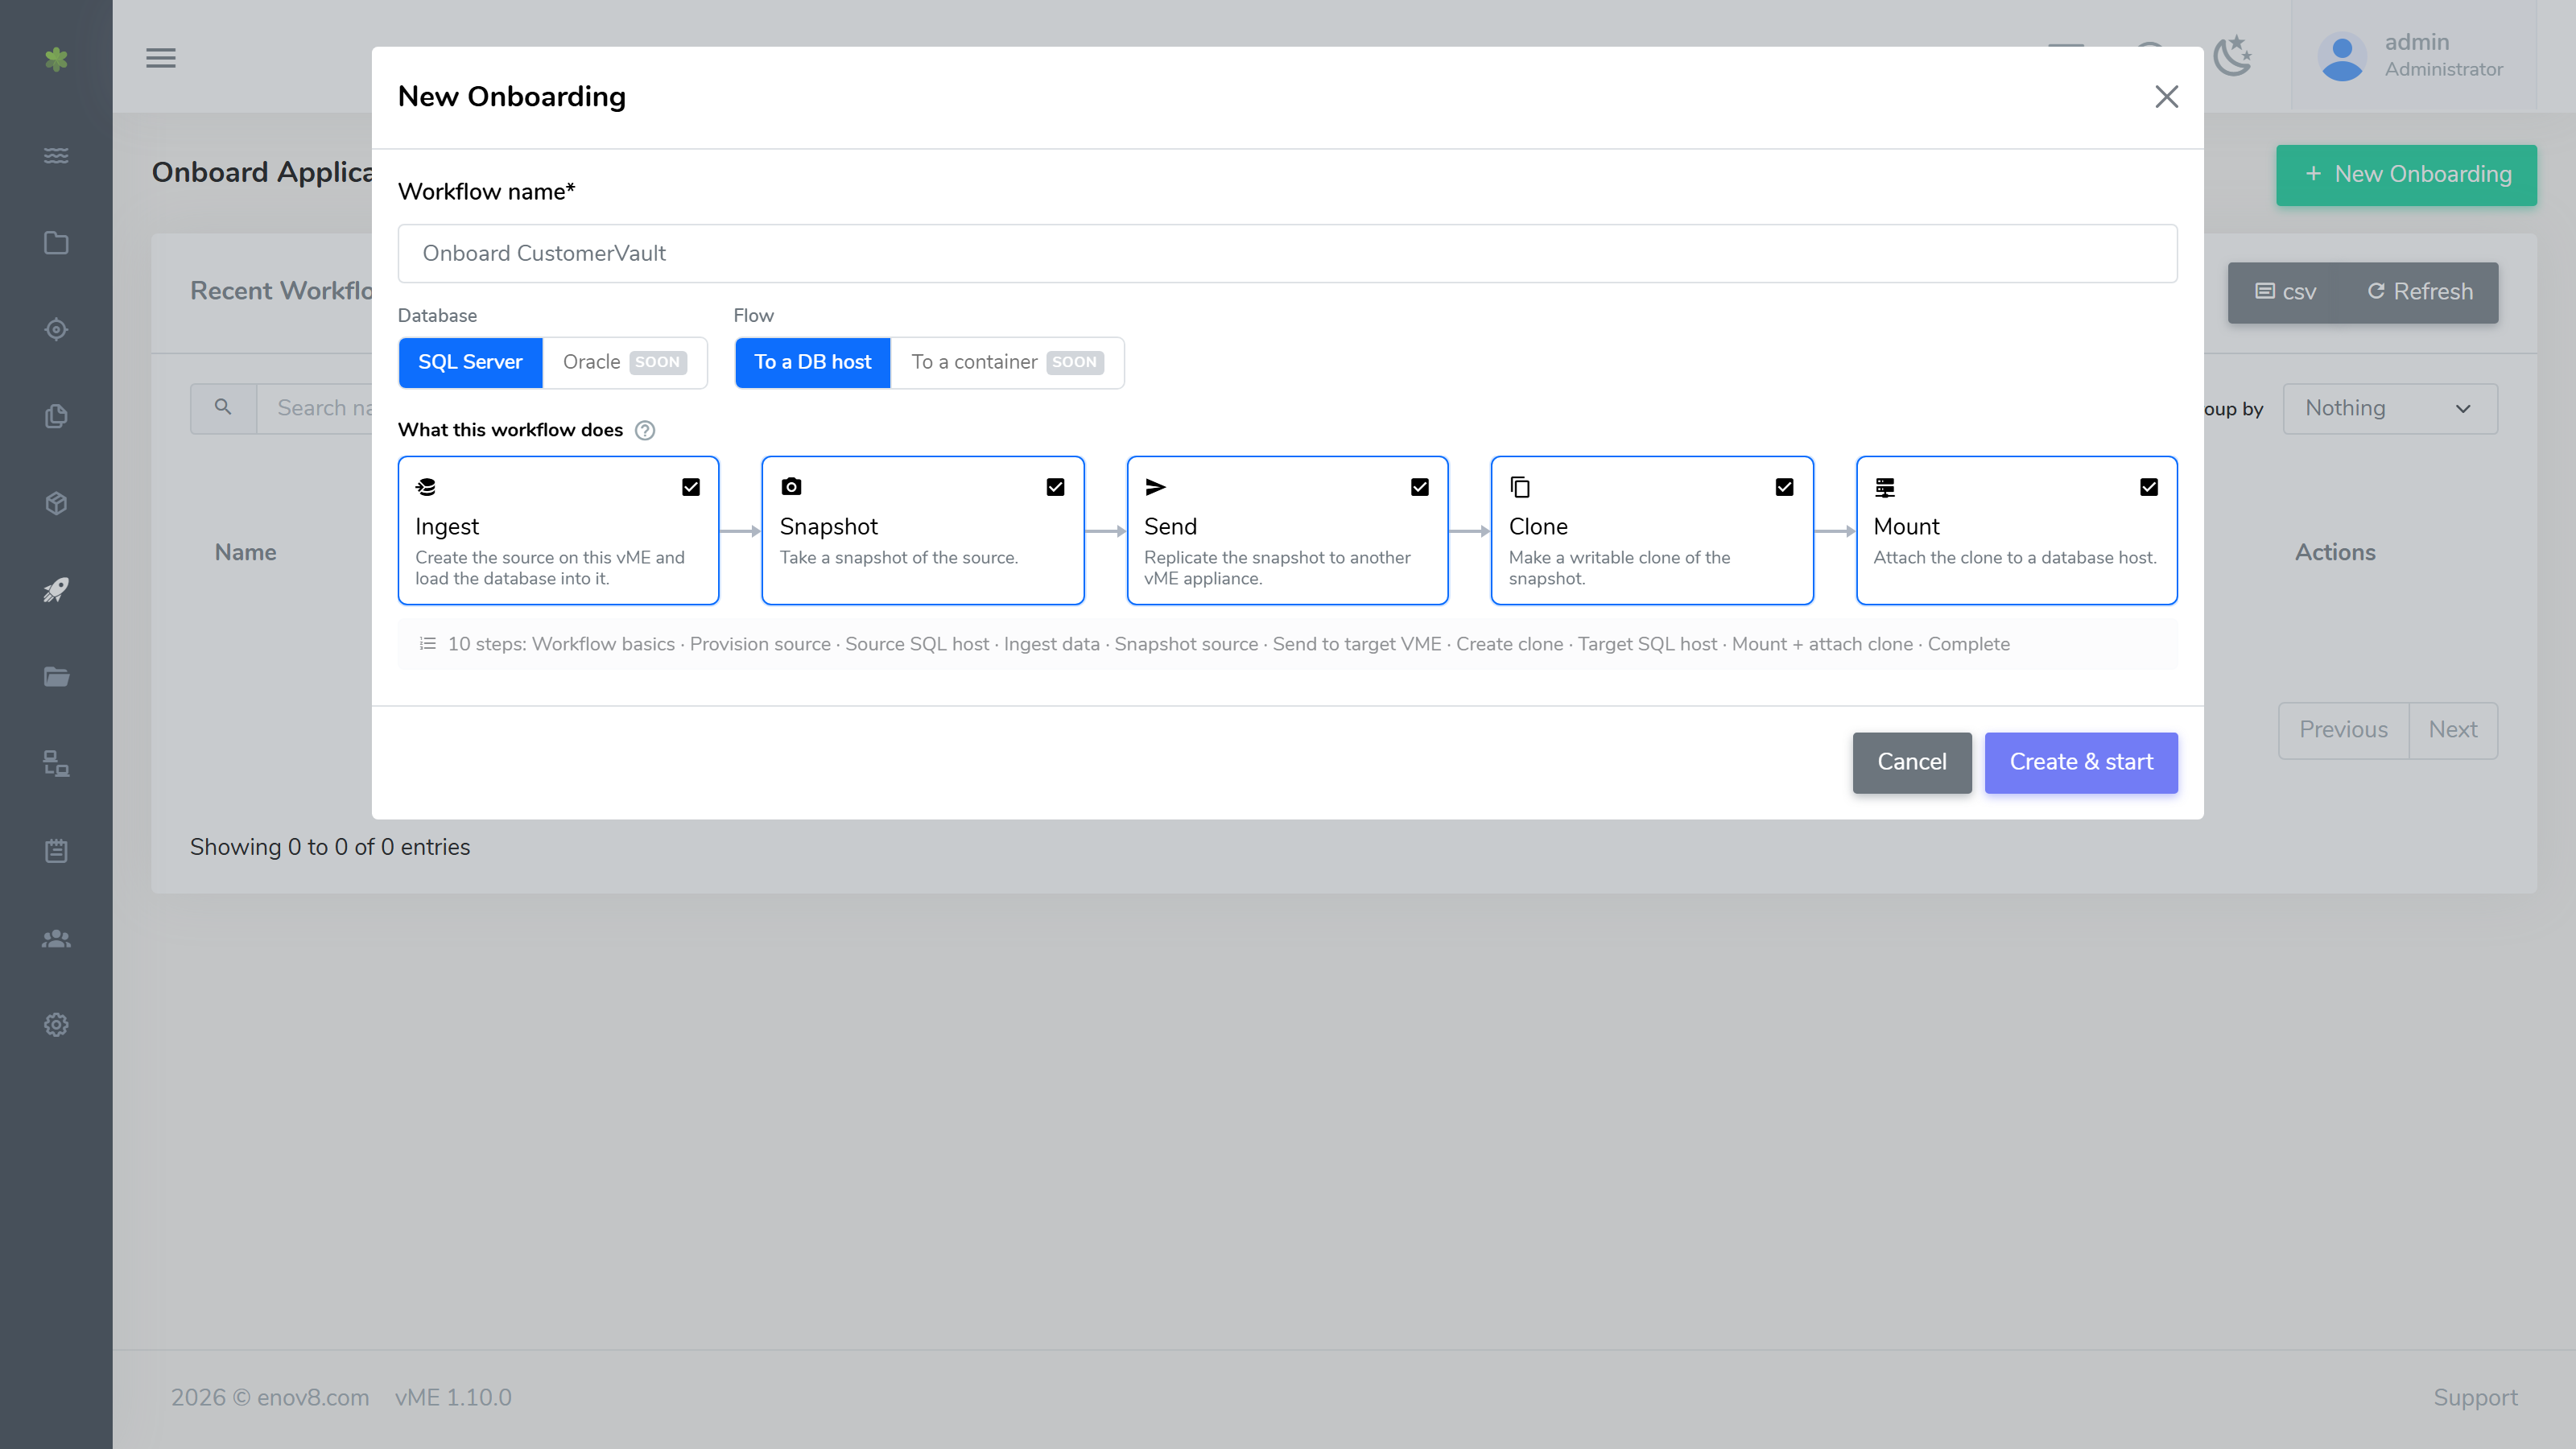Screen dimensions: 2576x1449
Task: Uncheck the Snapshot step checkbox
Action: tap(1055, 487)
